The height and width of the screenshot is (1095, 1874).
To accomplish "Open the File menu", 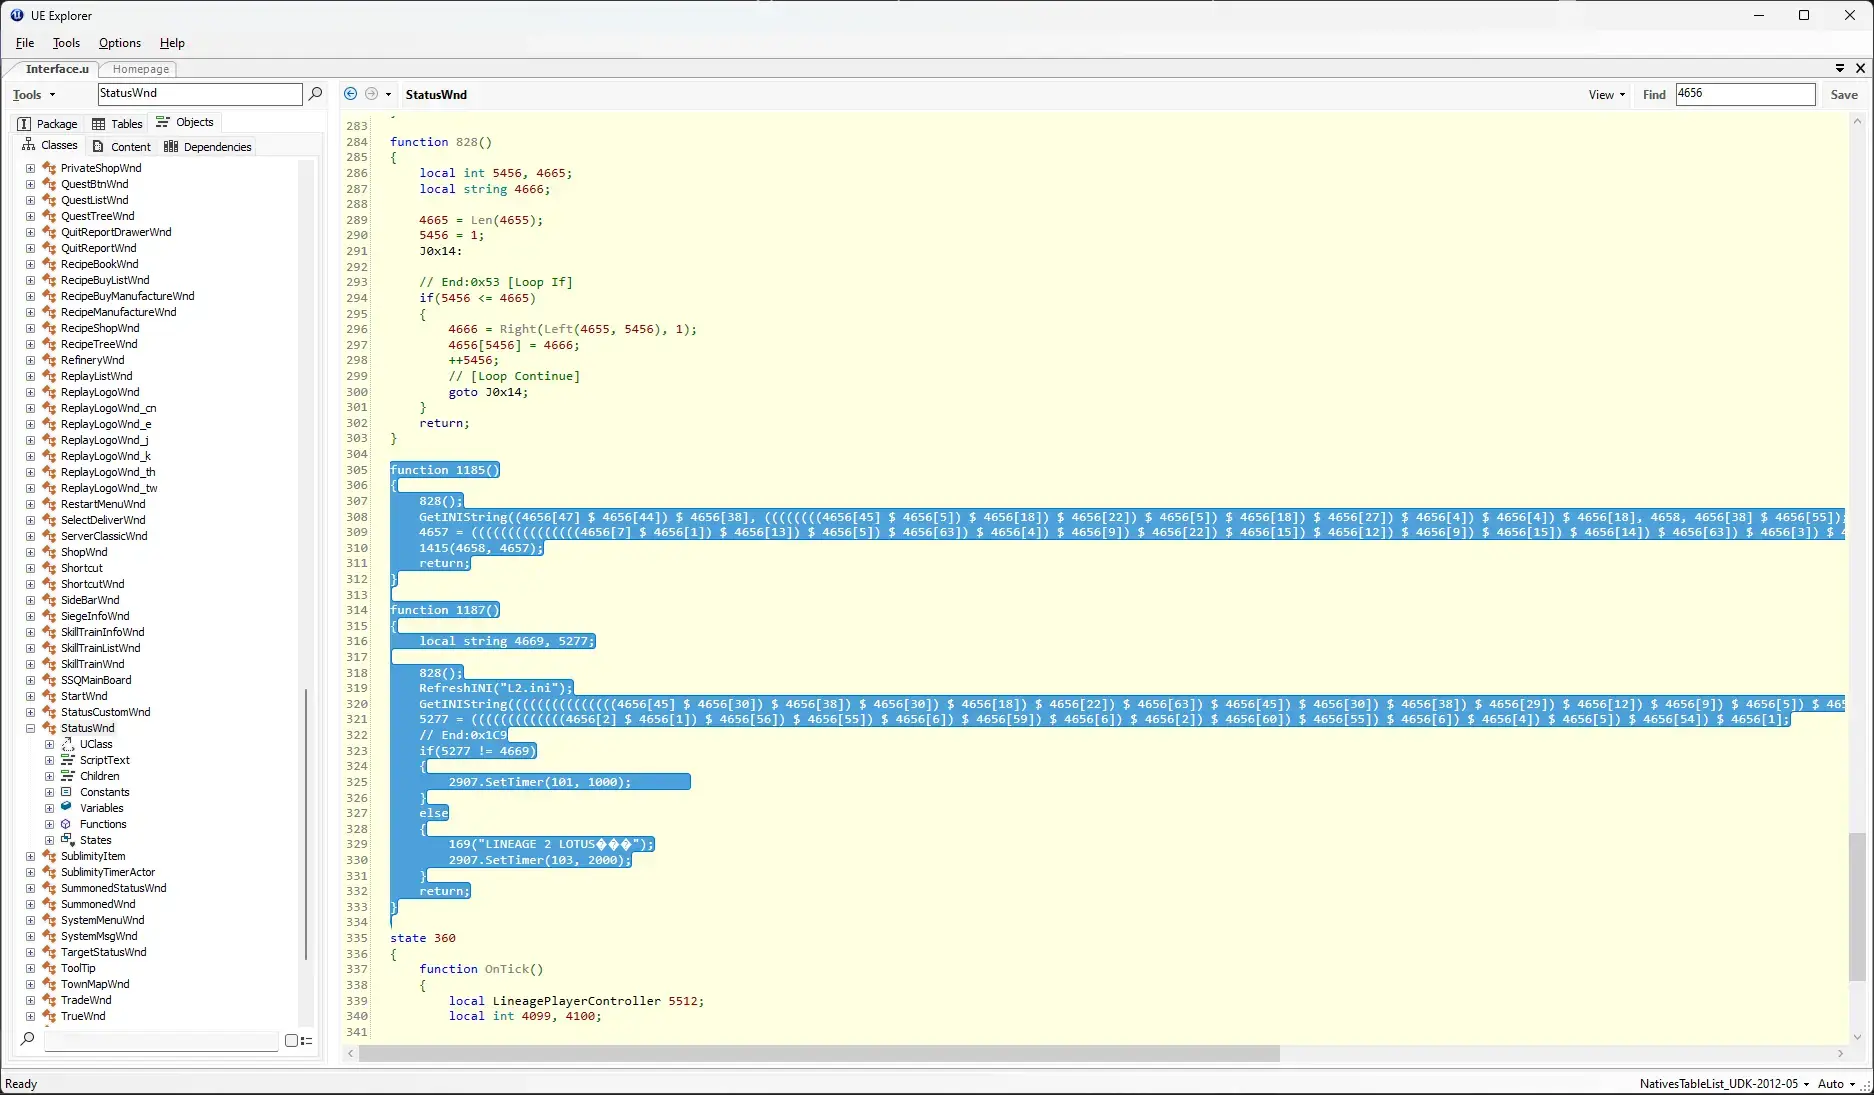I will [25, 43].
